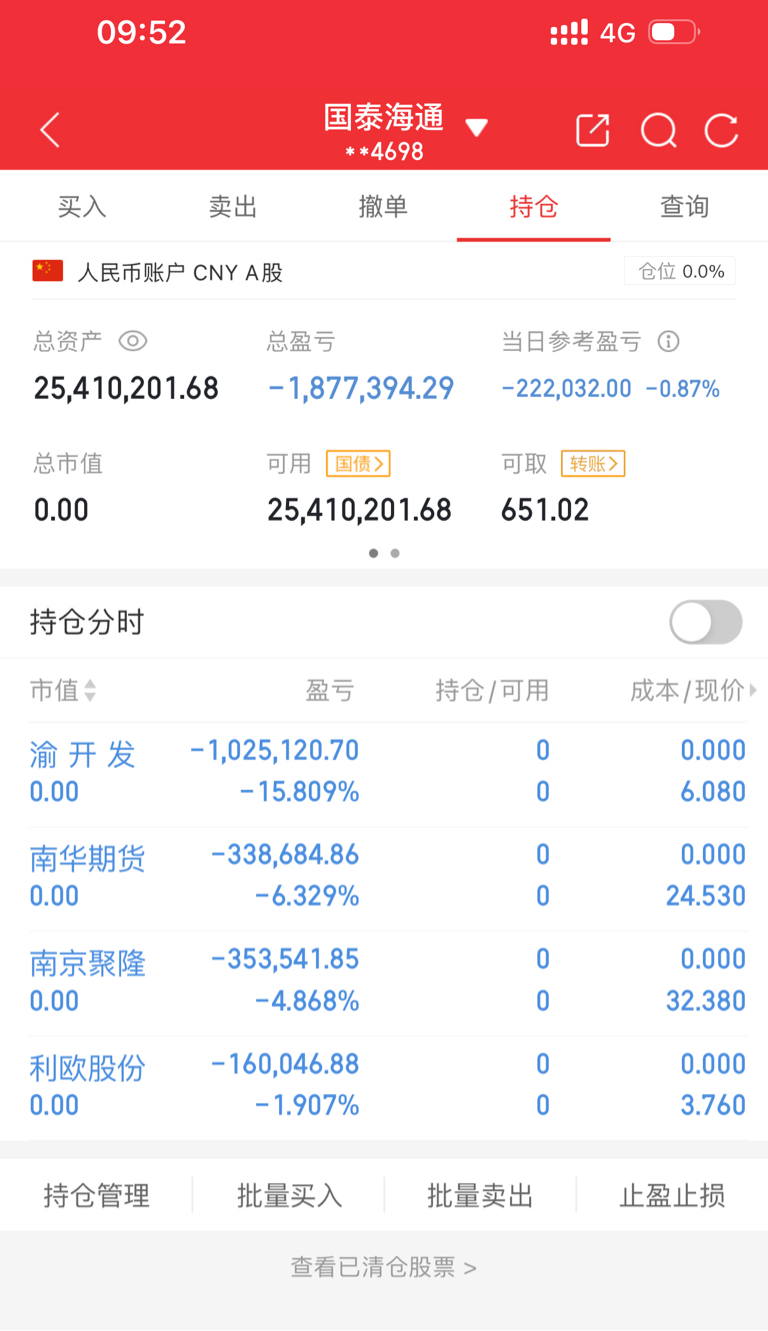Tap 南京聚隆 current price 32.380

point(706,1000)
